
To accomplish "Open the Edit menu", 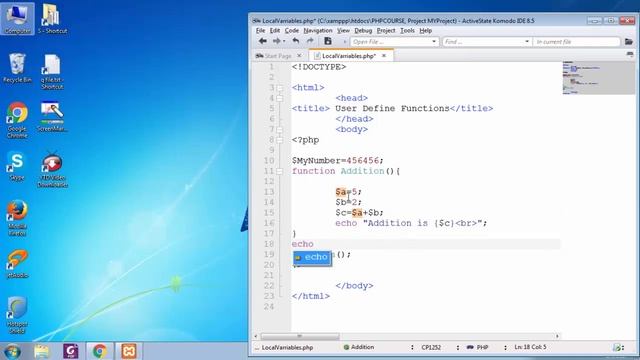I will coord(275,31).
